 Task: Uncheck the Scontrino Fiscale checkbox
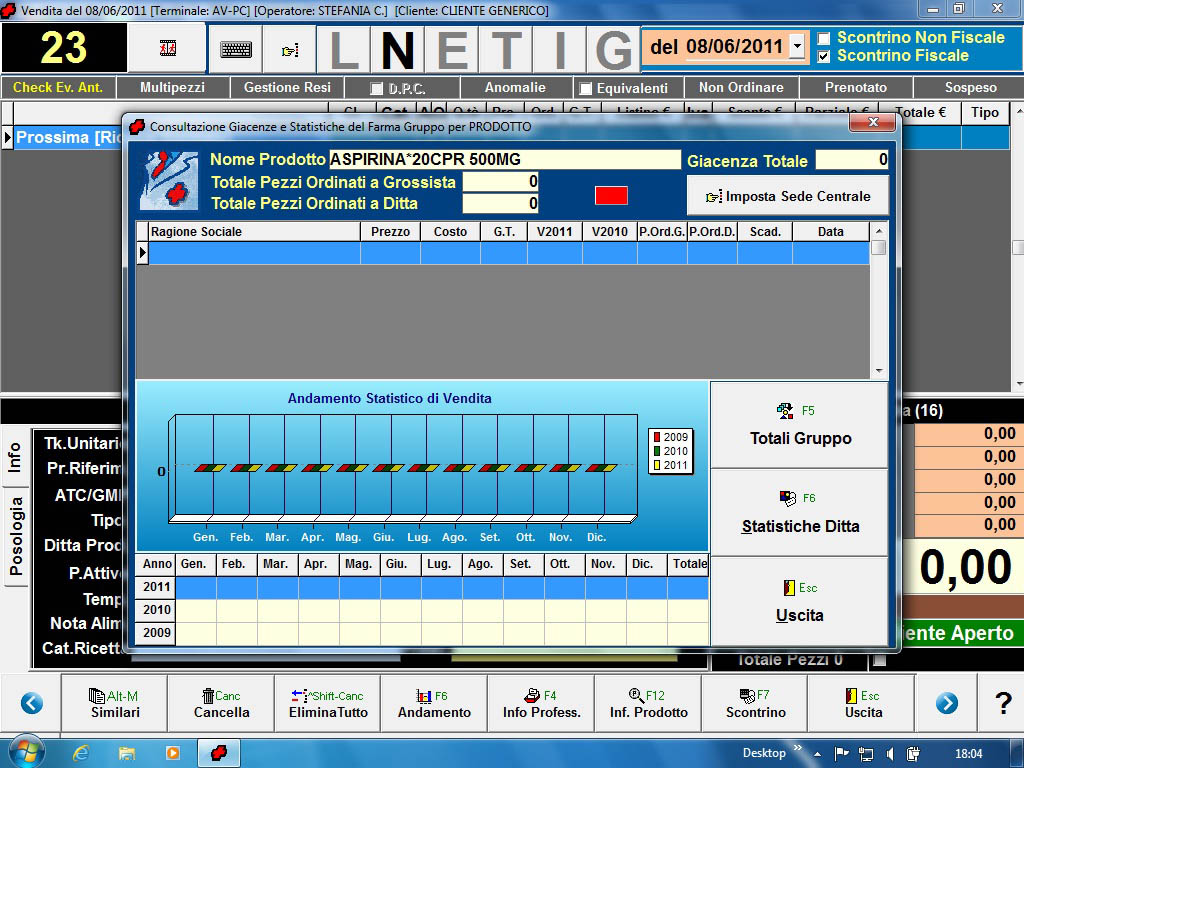(824, 56)
